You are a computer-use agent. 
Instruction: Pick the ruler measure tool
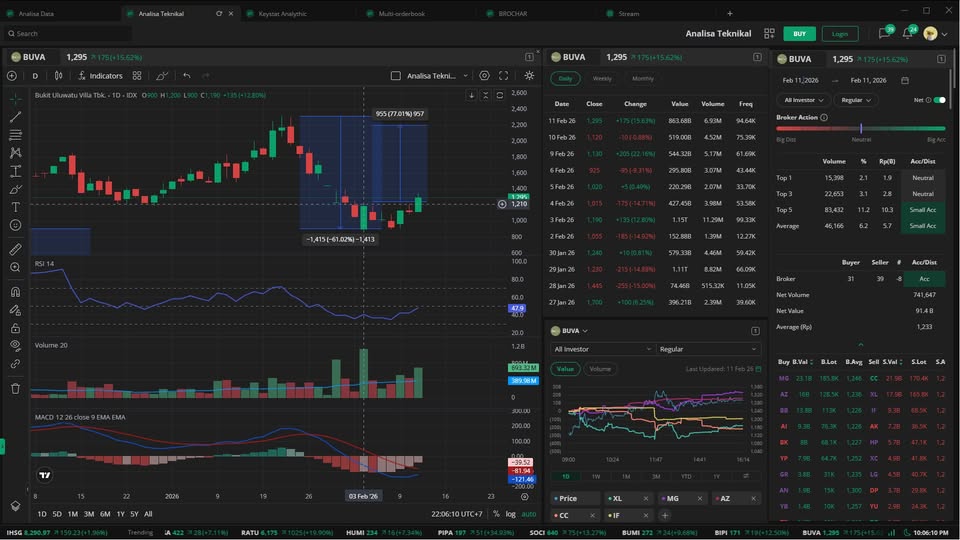[15, 249]
